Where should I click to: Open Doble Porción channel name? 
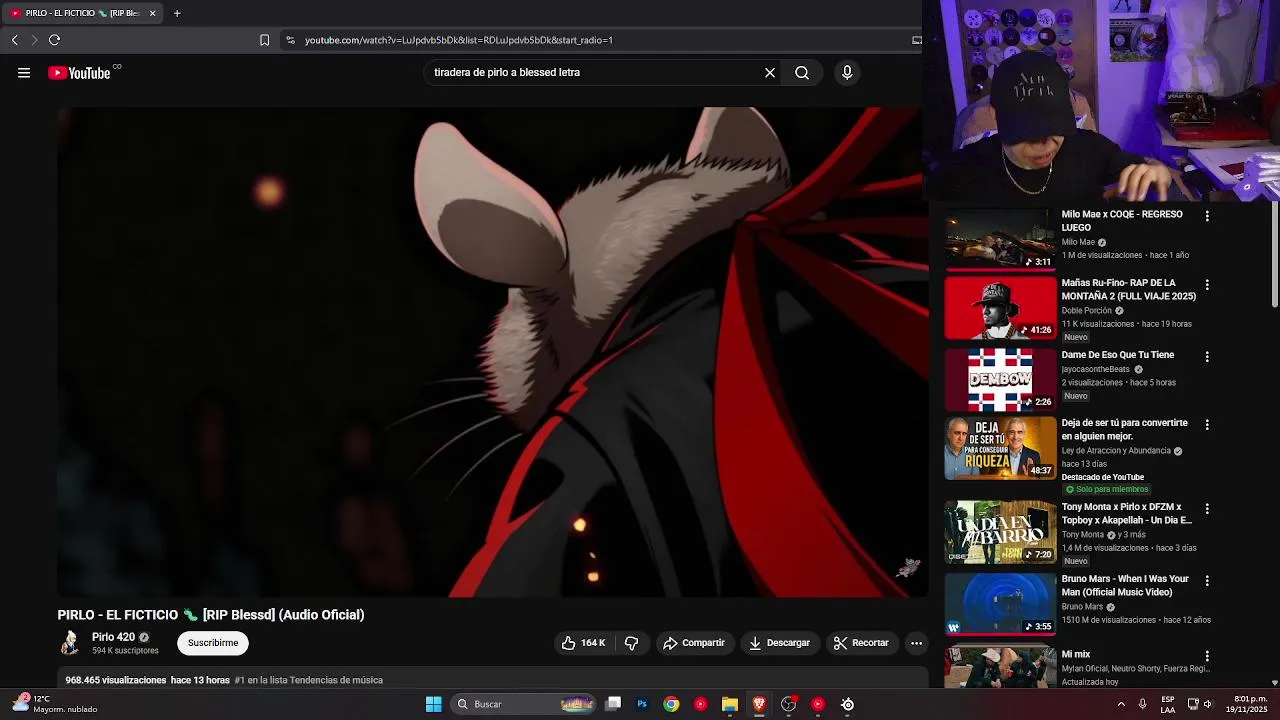pyautogui.click(x=1086, y=310)
